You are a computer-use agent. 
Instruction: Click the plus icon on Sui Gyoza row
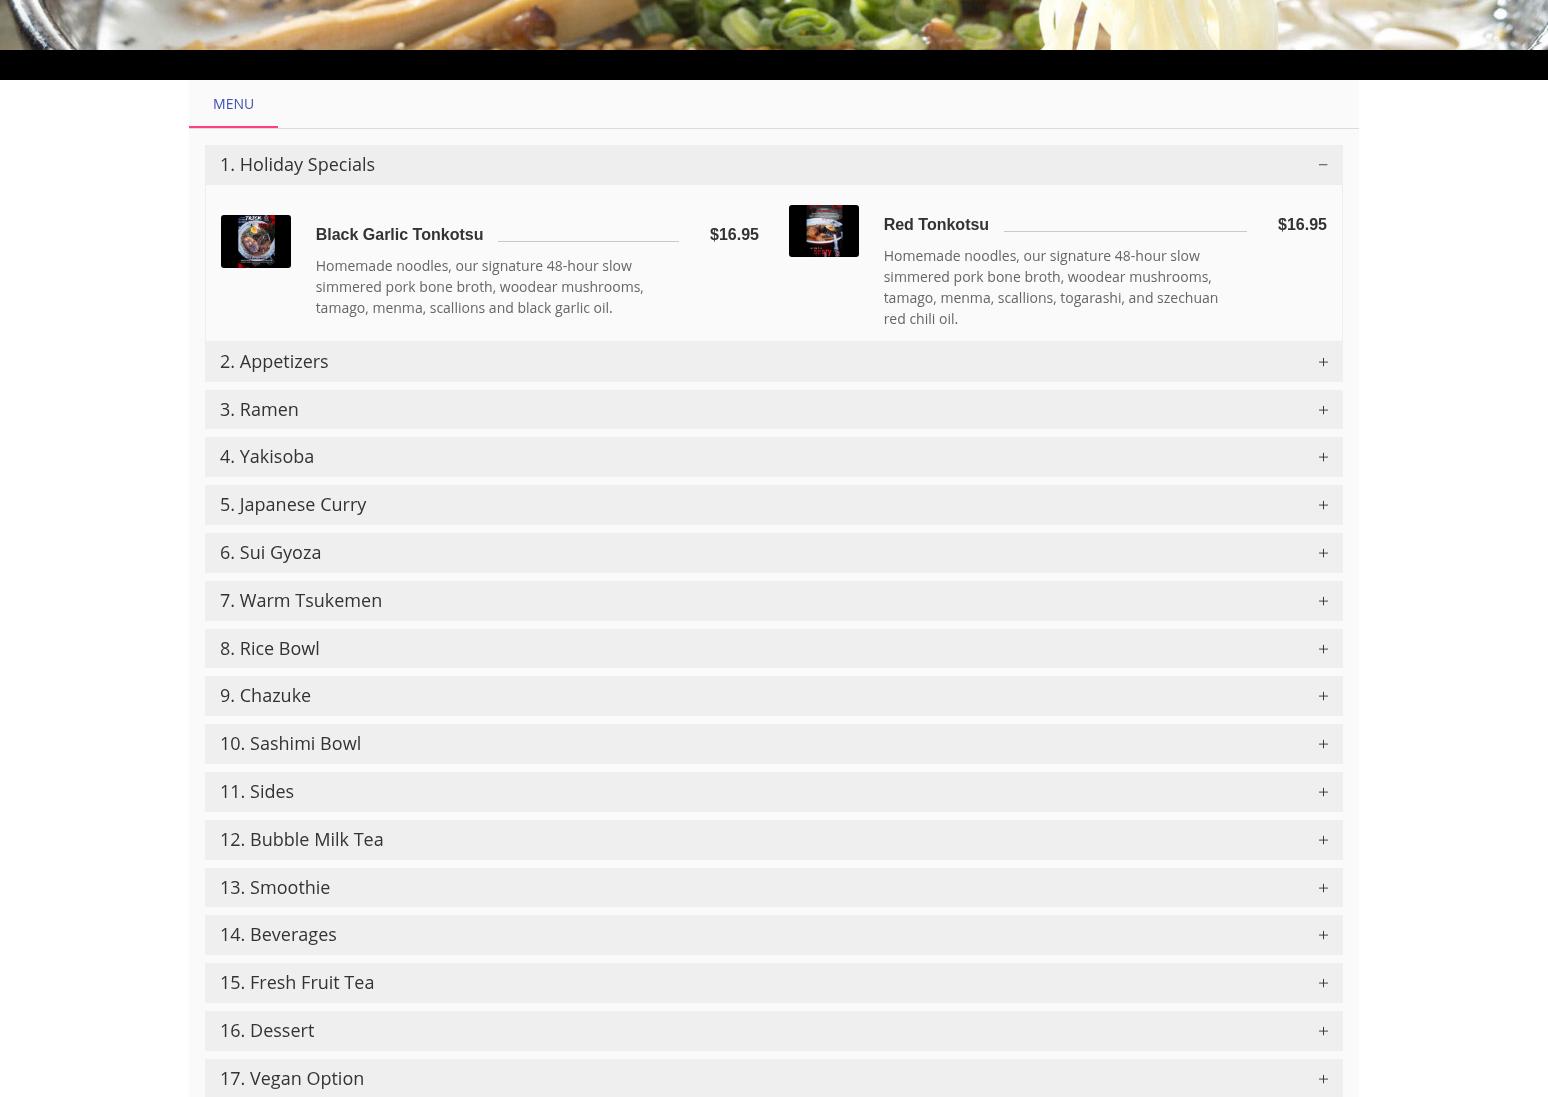click(1322, 553)
